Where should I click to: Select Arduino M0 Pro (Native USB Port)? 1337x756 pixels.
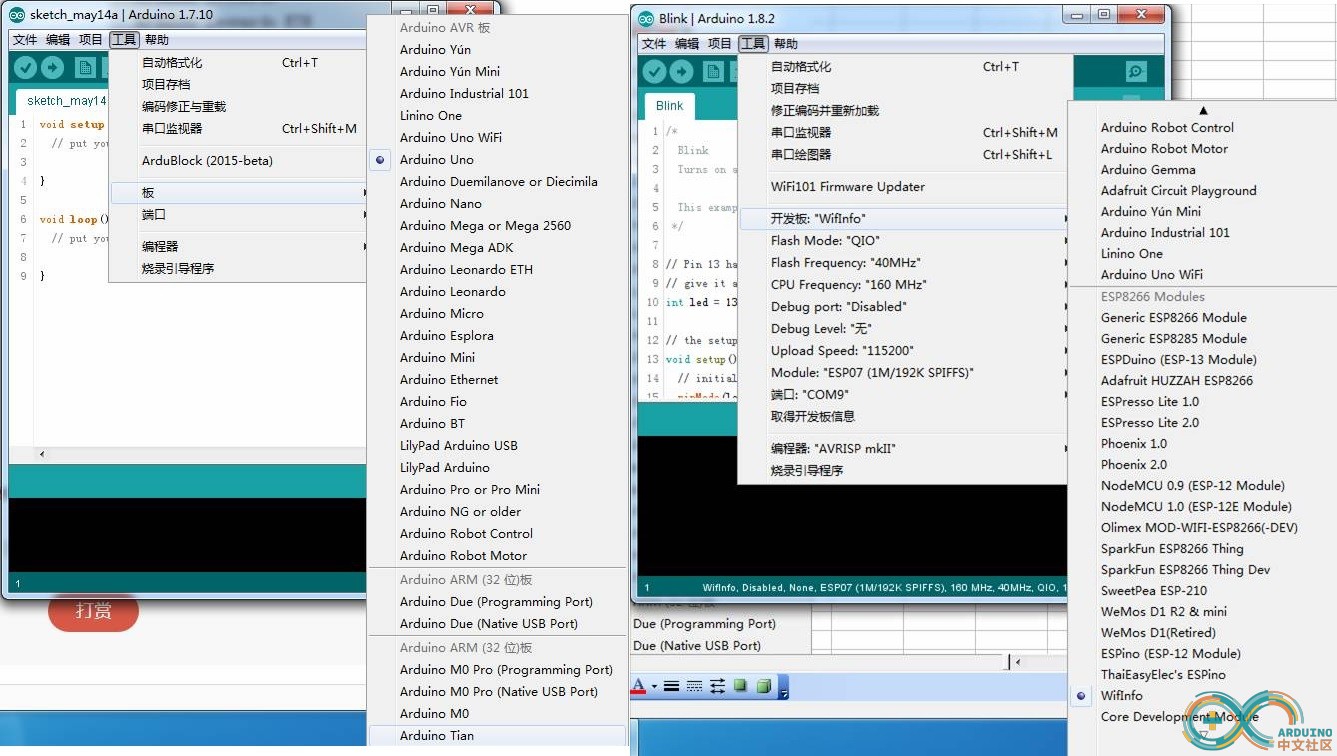tap(498, 692)
